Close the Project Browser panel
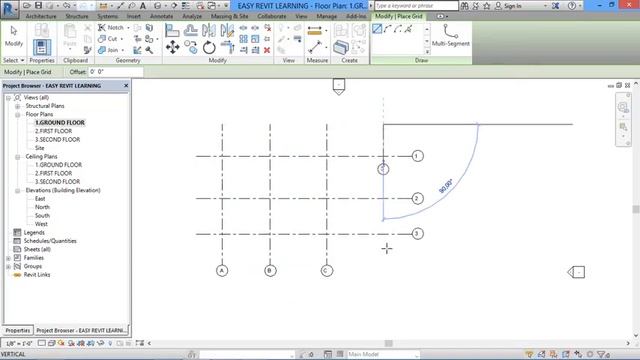 pos(126,86)
